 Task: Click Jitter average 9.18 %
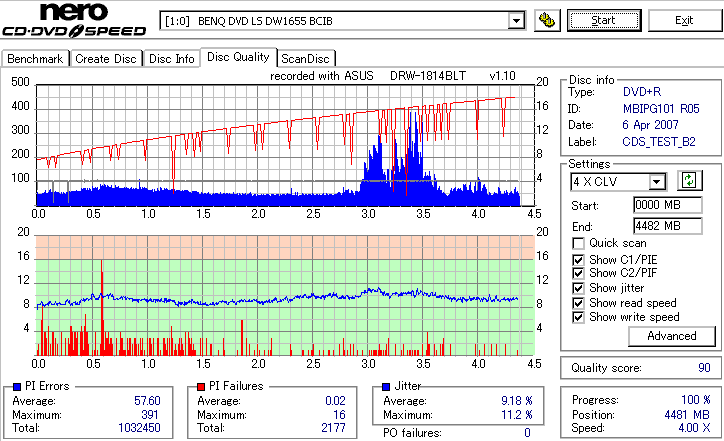517,401
